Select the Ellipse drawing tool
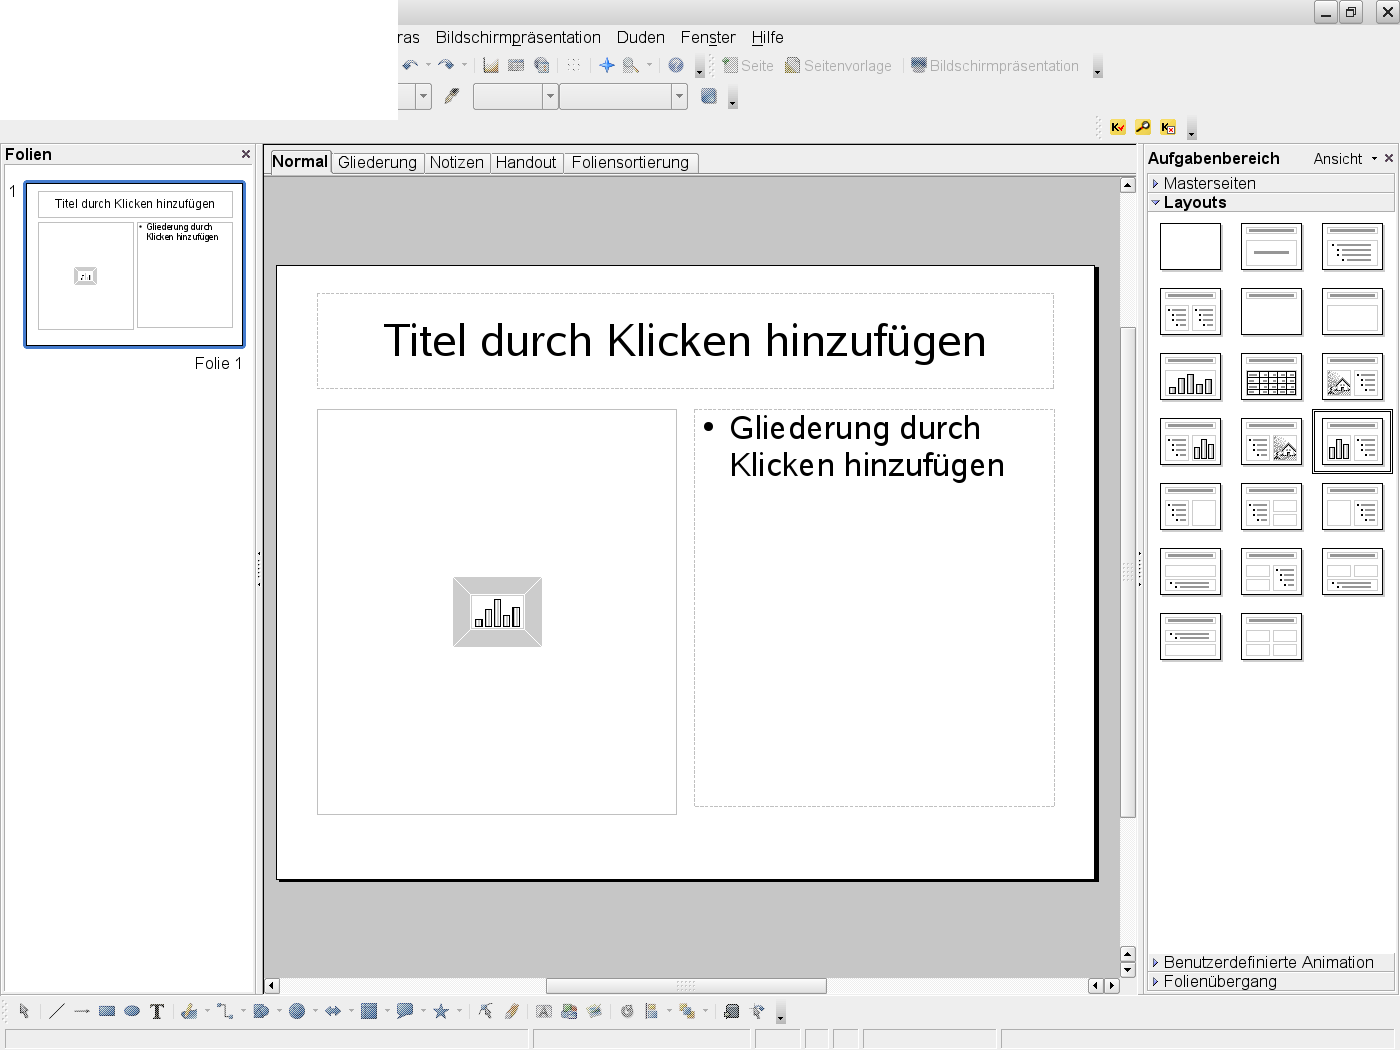1400x1050 pixels. pyautogui.click(x=132, y=1011)
